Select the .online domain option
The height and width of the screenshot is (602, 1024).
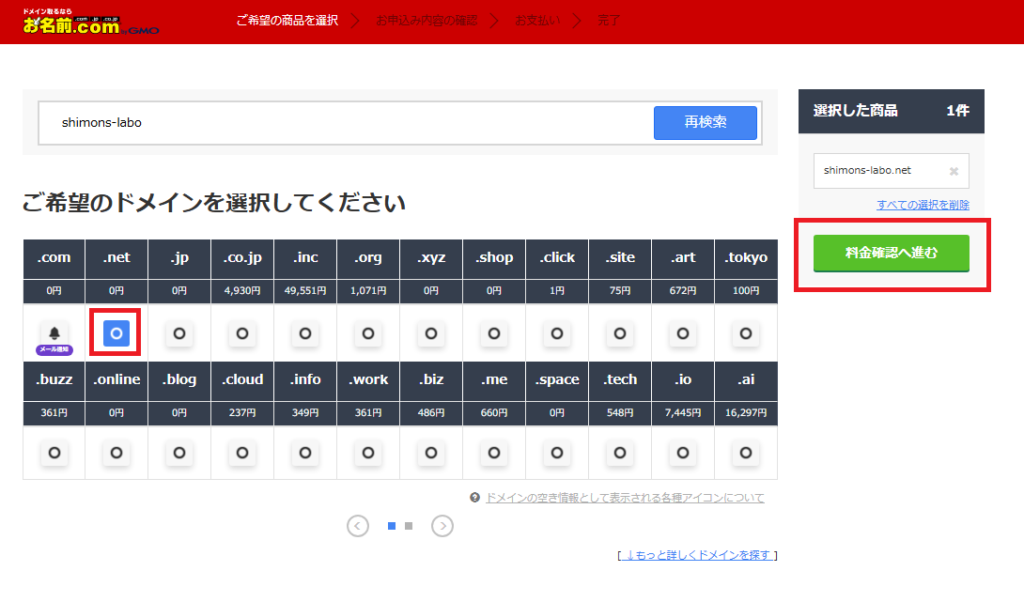pos(116,453)
